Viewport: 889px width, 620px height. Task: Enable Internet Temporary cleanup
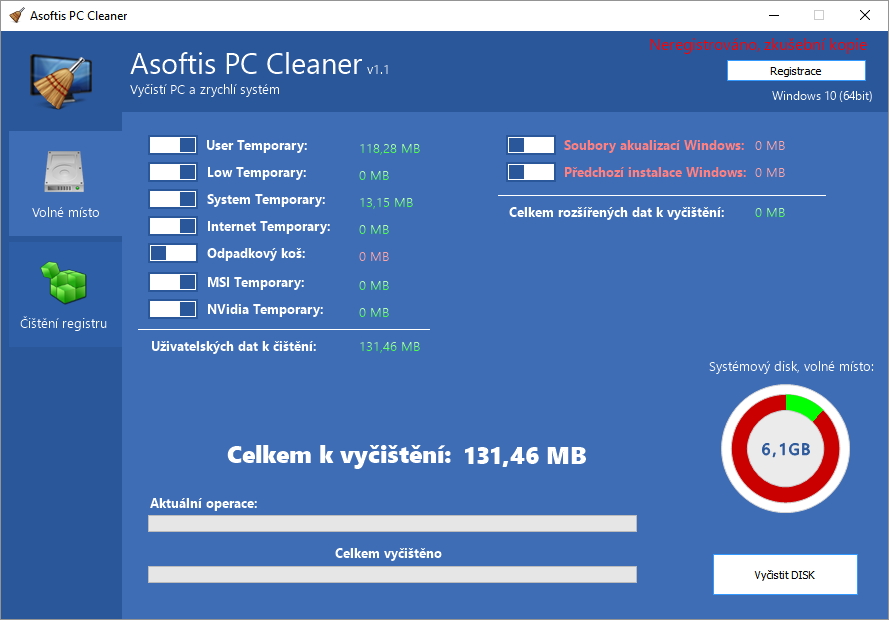click(x=172, y=225)
